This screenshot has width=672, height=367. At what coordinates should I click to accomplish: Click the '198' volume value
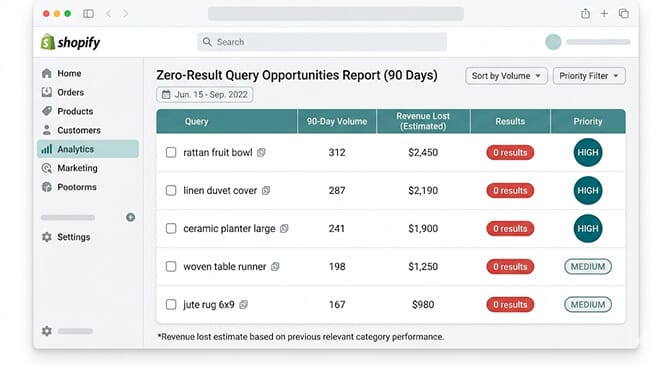pyautogui.click(x=337, y=267)
